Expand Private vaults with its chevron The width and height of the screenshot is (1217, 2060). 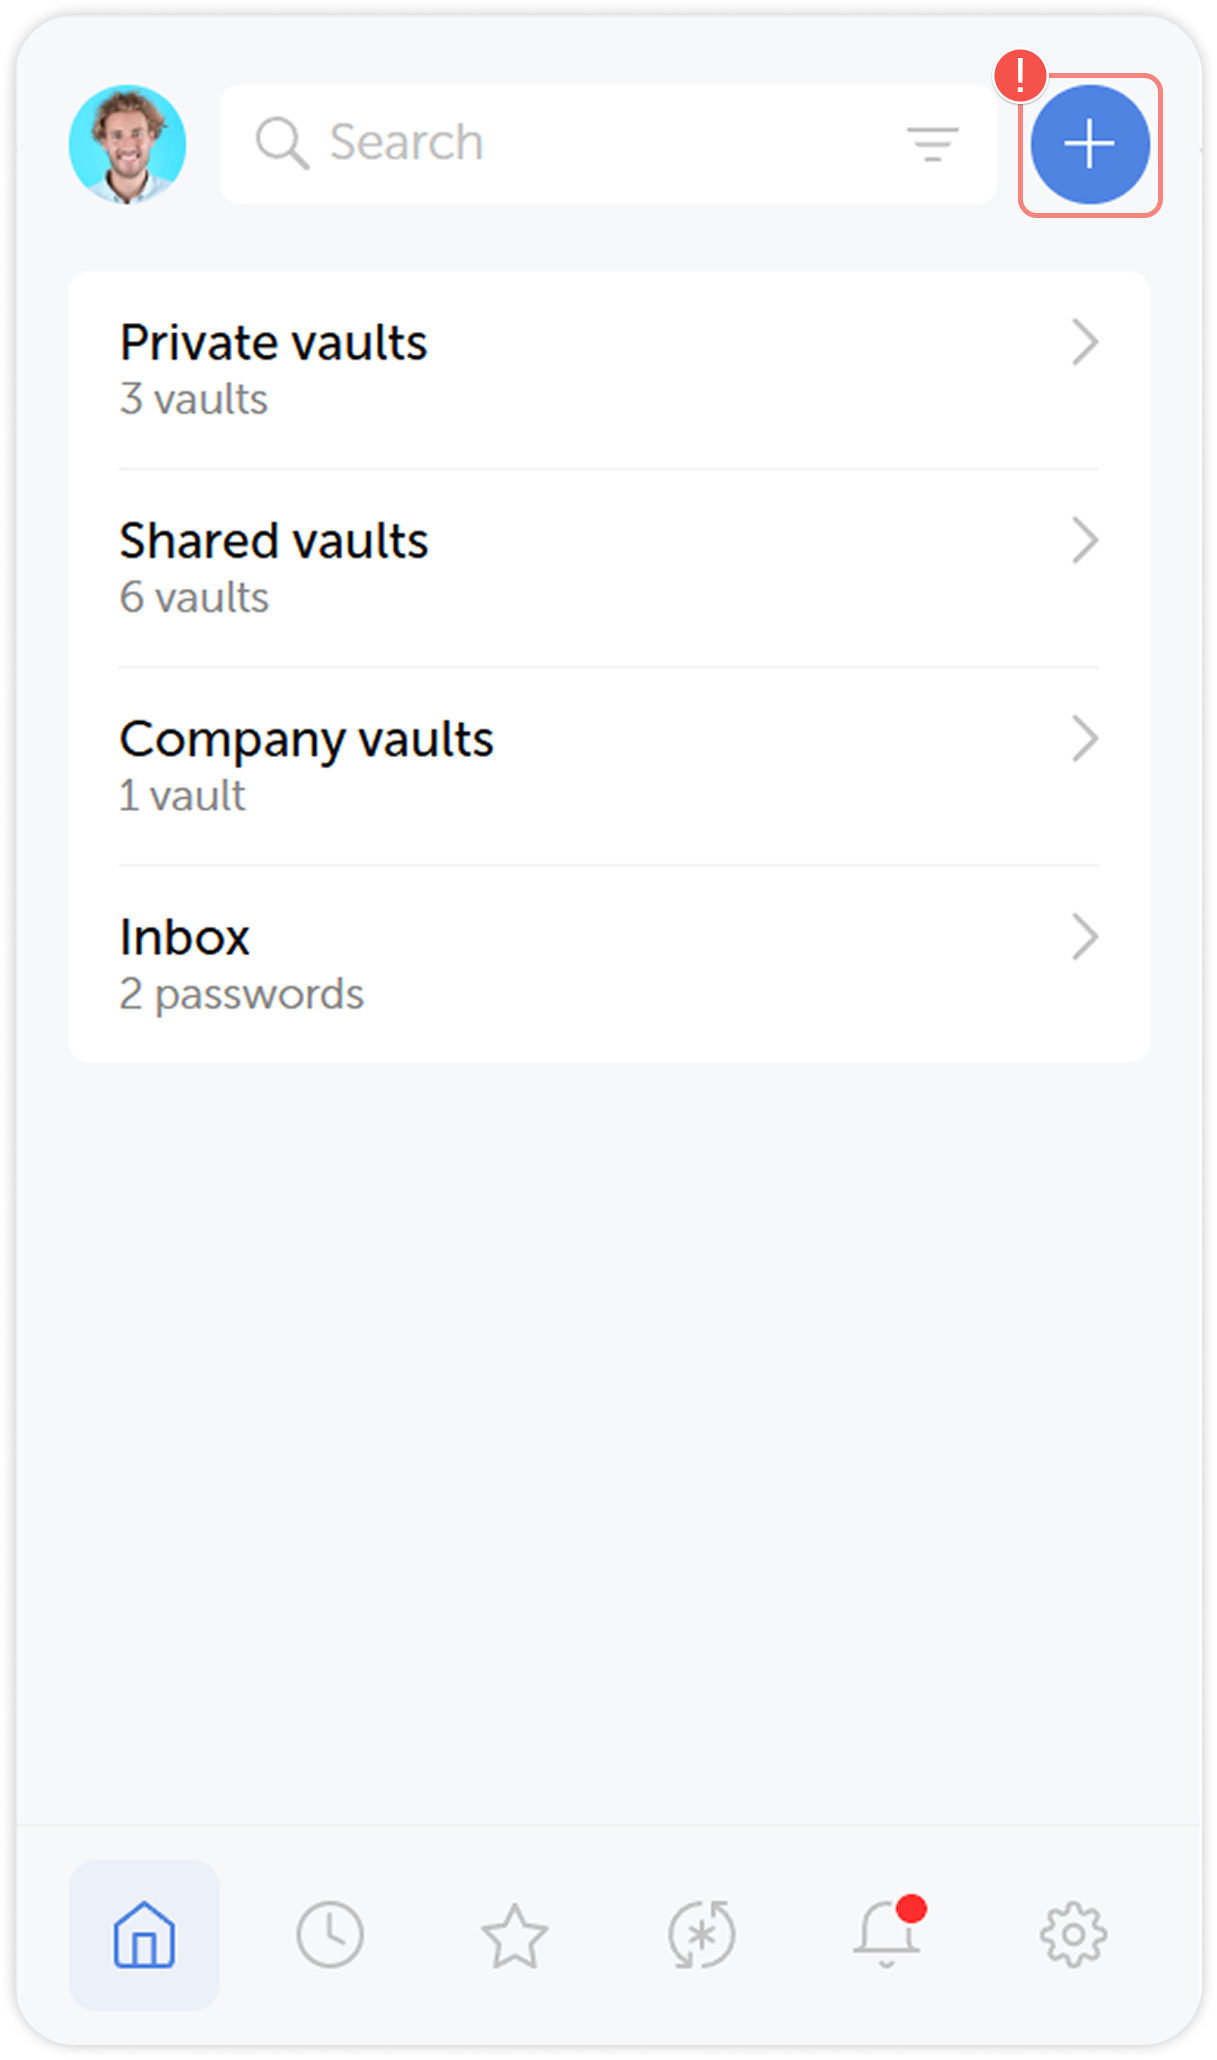pos(1087,345)
